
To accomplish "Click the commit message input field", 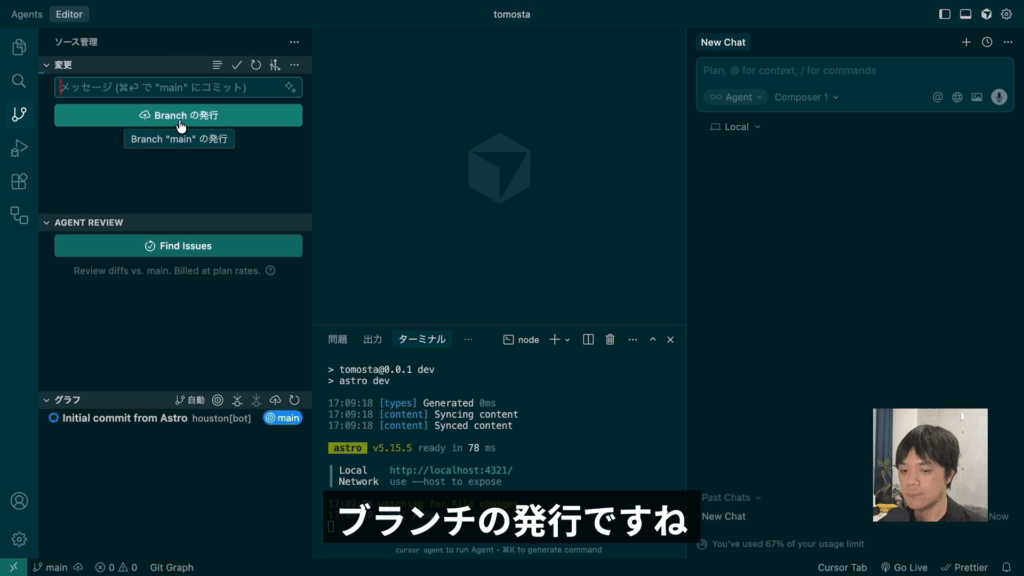I will coord(170,87).
